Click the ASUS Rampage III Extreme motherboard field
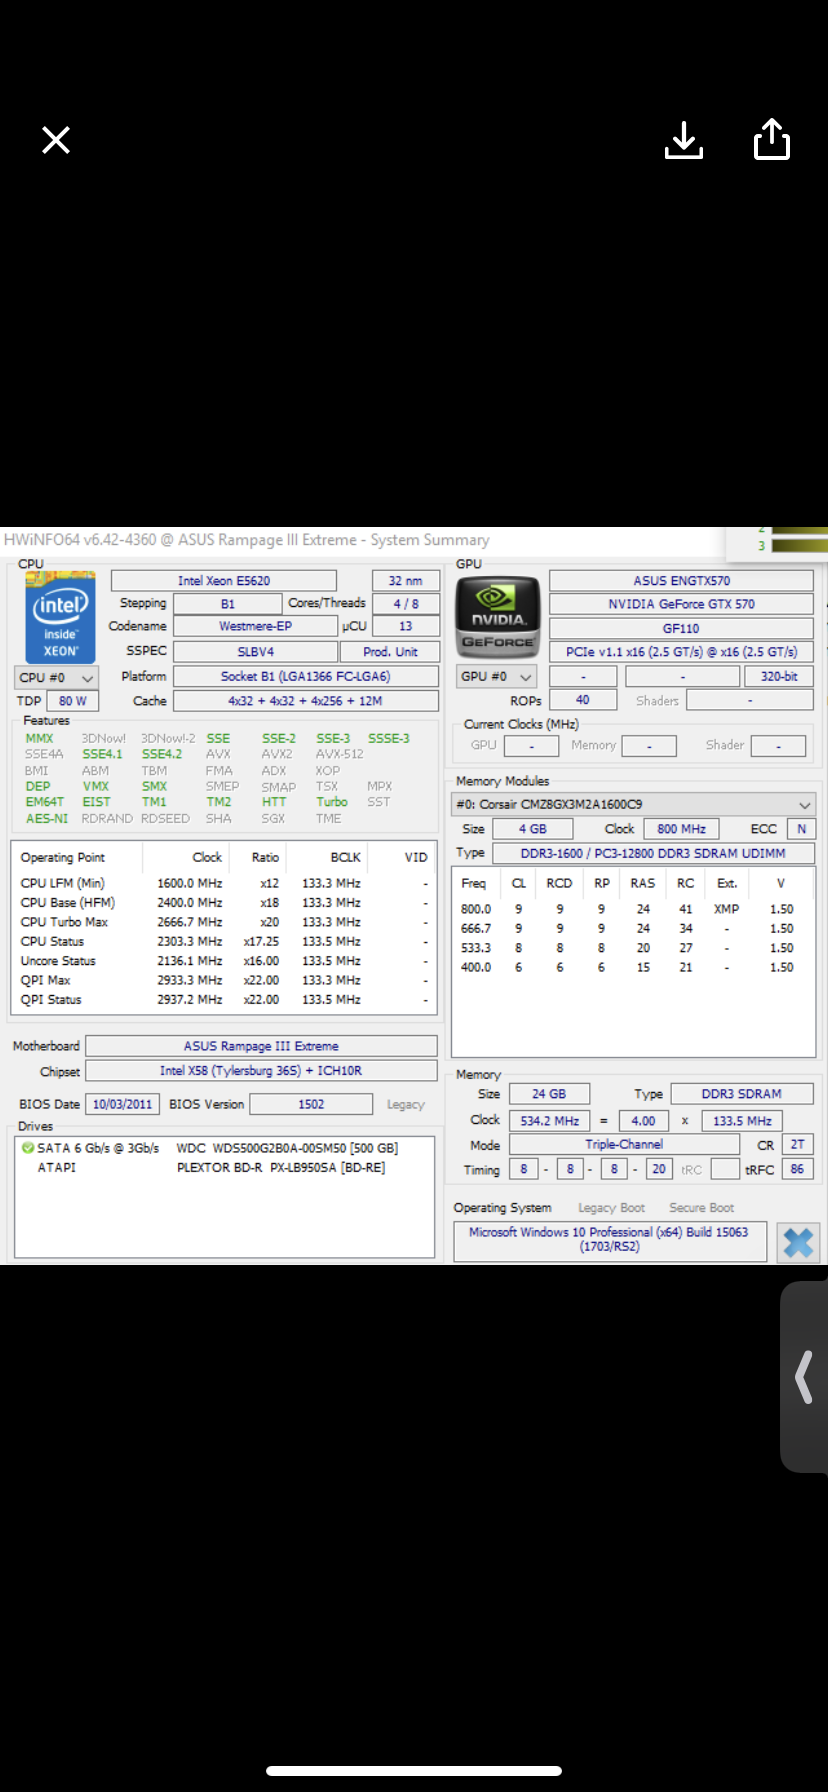Image resolution: width=828 pixels, height=1792 pixels. pos(261,1046)
